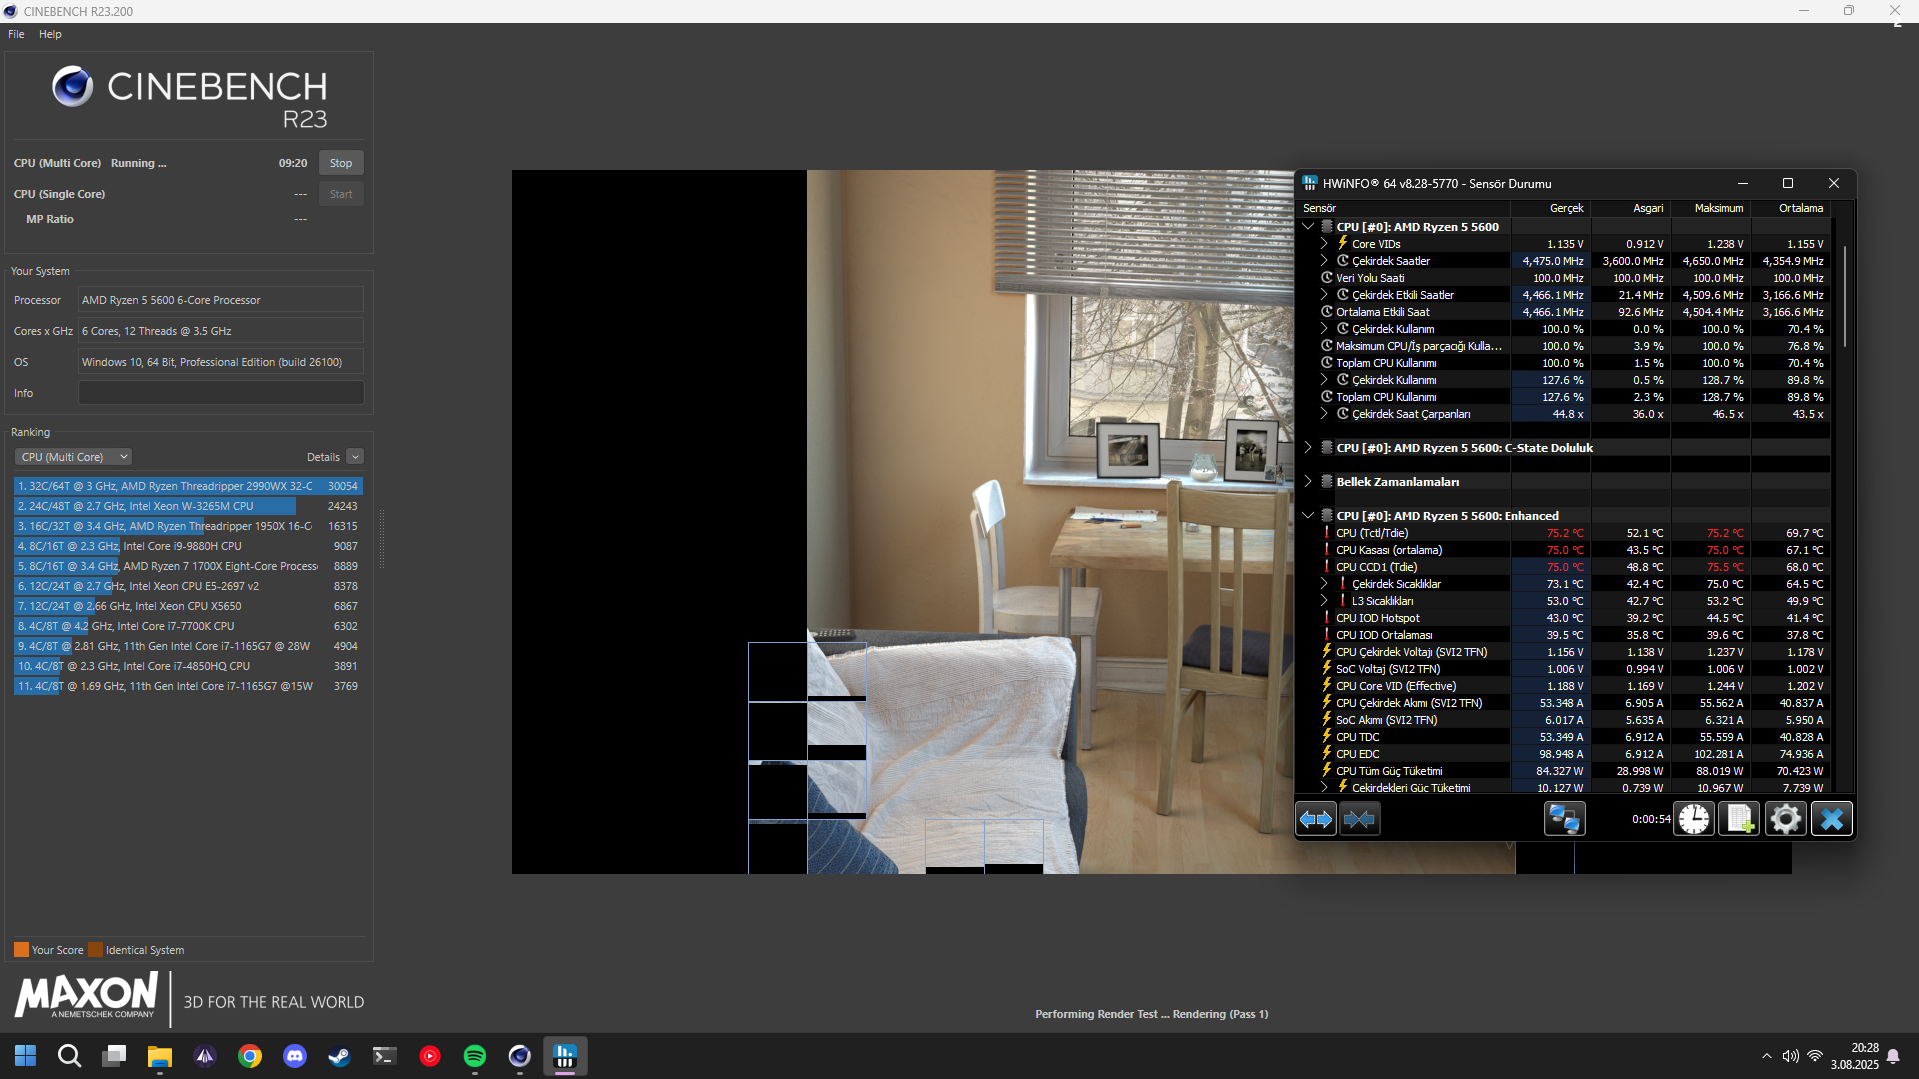Select the CPU EDC sensor row
This screenshot has height=1079, width=1919.
(1565, 754)
